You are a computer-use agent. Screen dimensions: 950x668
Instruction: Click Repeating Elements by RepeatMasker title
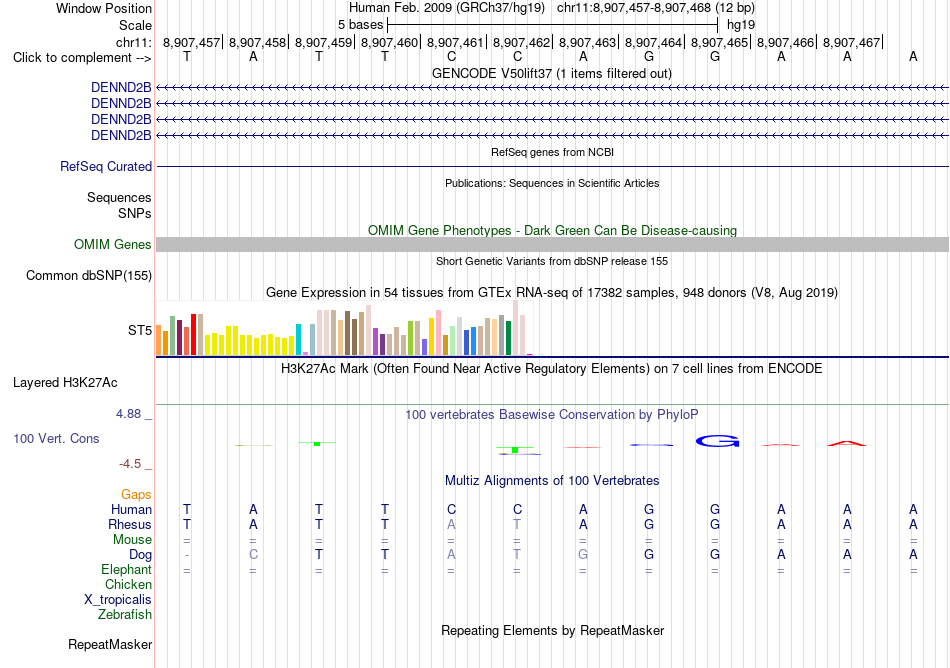tap(552, 630)
